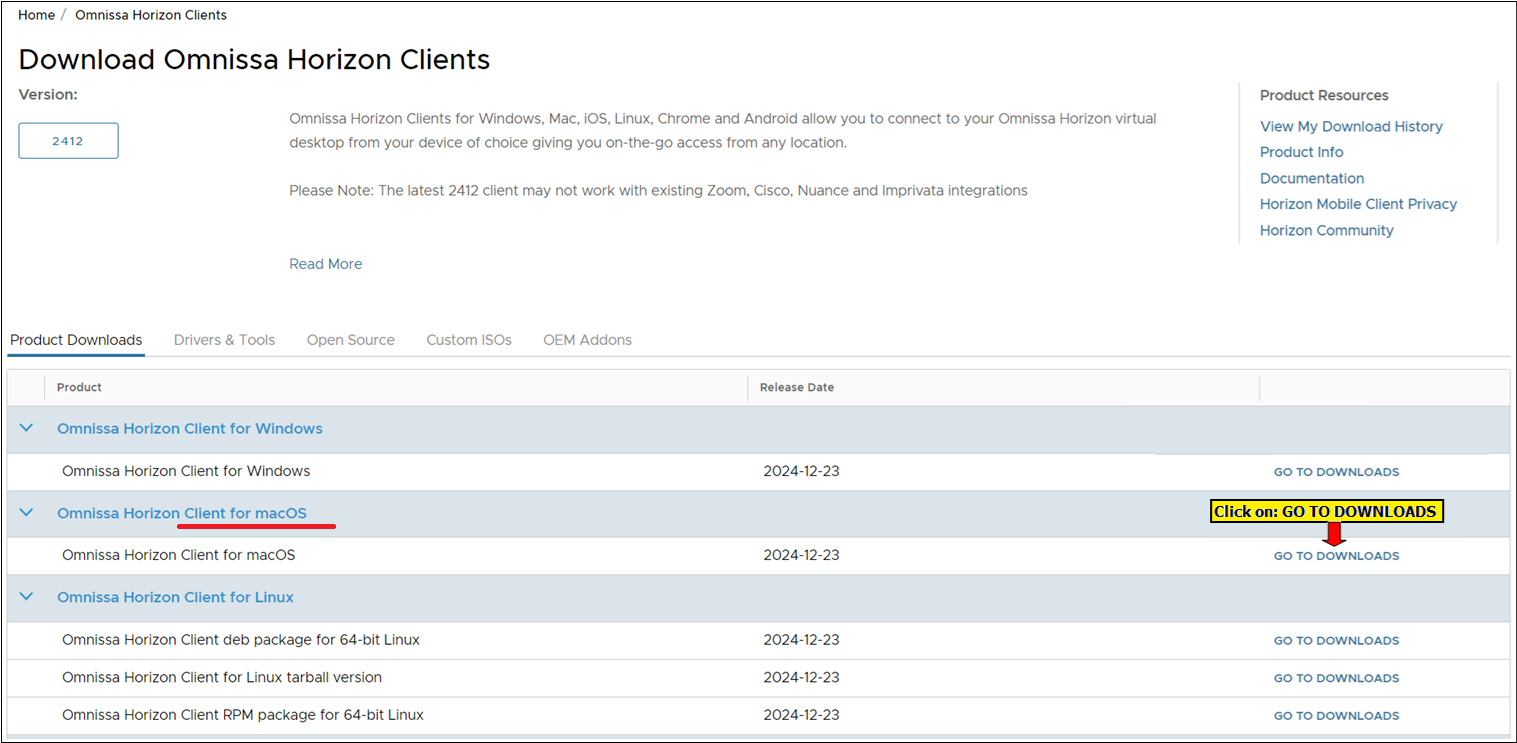The image size is (1517, 743).
Task: Open the Product Info resource link
Action: coord(1302,152)
